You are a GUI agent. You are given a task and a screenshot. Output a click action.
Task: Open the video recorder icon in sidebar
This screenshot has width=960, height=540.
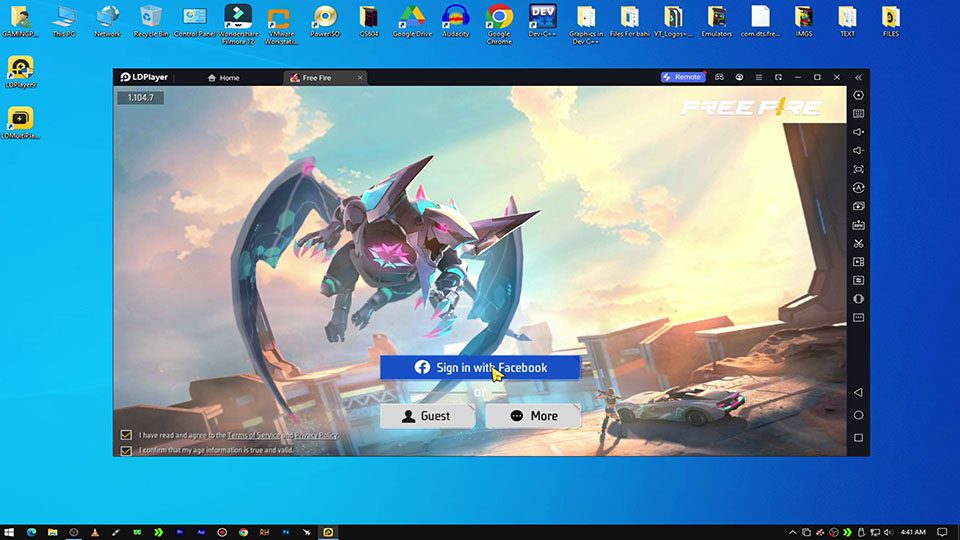click(x=858, y=262)
